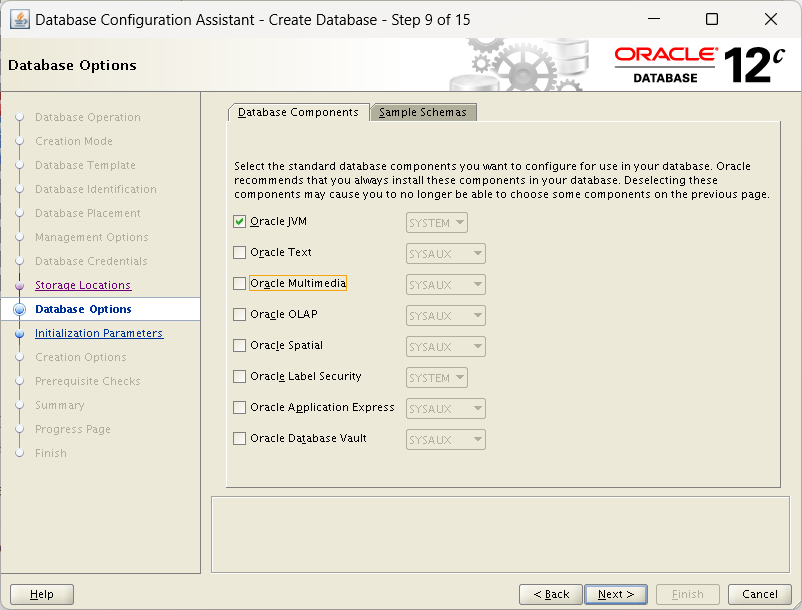Image resolution: width=802 pixels, height=610 pixels.
Task: Open the Oracle Database Vault tablespace dropdown
Action: [445, 440]
